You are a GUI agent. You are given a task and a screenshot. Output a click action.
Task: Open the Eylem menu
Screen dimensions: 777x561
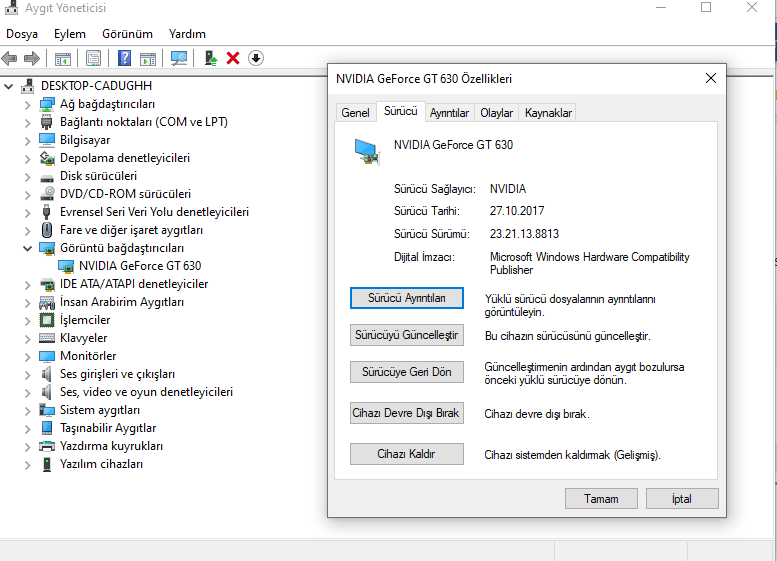pyautogui.click(x=70, y=34)
